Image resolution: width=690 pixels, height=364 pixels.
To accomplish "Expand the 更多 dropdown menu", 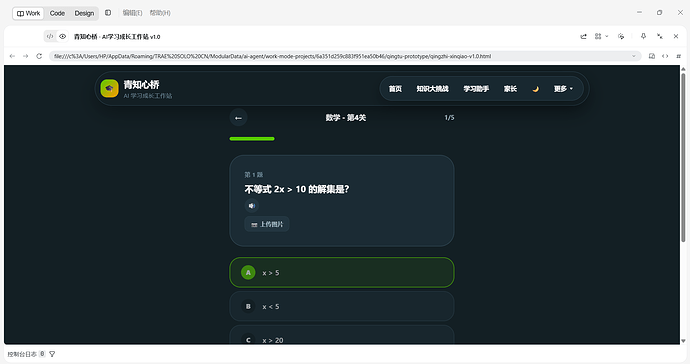I will click(563, 89).
